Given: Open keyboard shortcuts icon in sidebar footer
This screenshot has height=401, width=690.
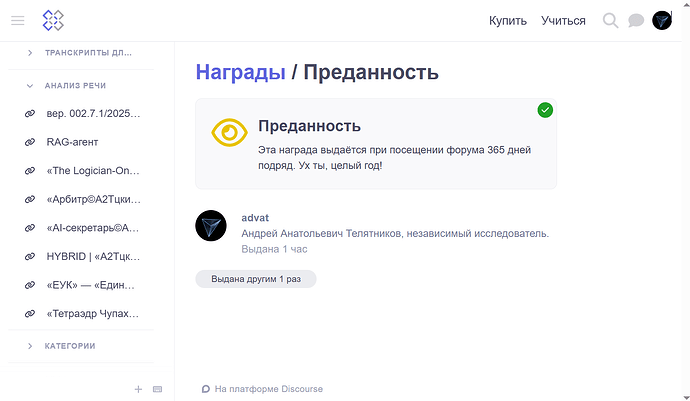Looking at the screenshot, I should (158, 389).
